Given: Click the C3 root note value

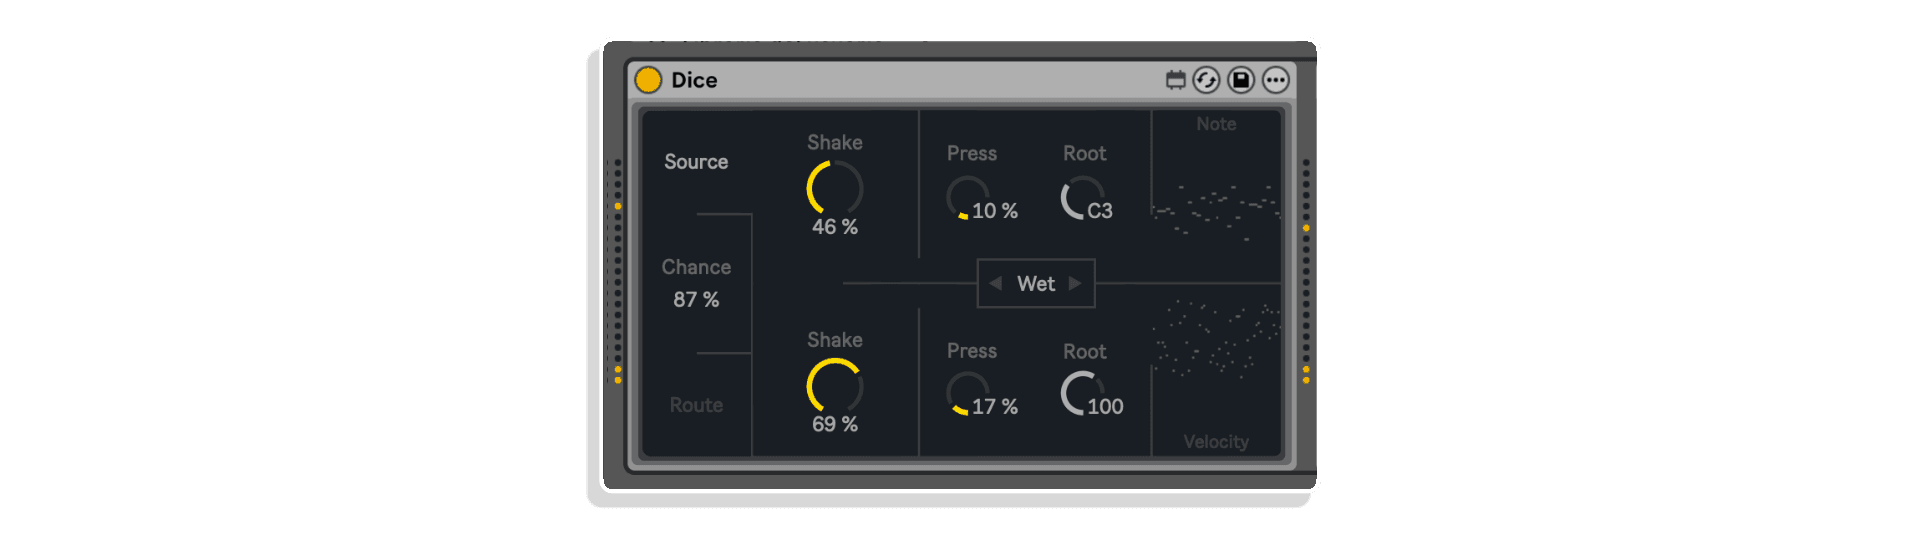Looking at the screenshot, I should pos(1100,211).
